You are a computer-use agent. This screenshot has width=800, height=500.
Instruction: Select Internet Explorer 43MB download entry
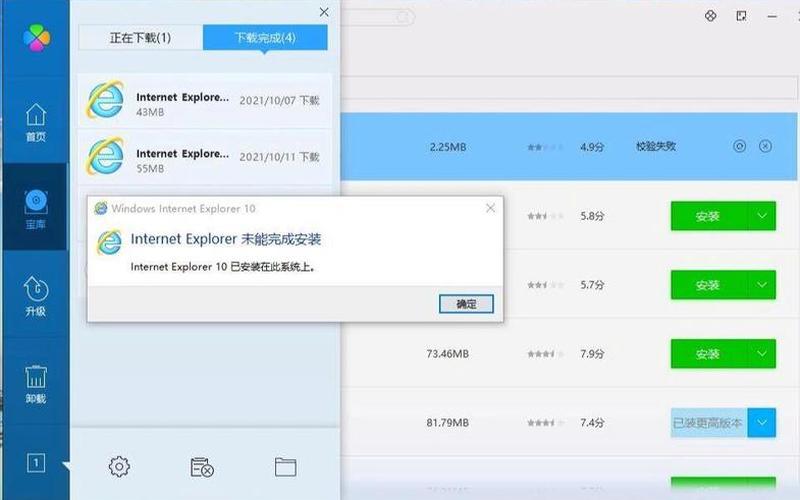(x=205, y=101)
